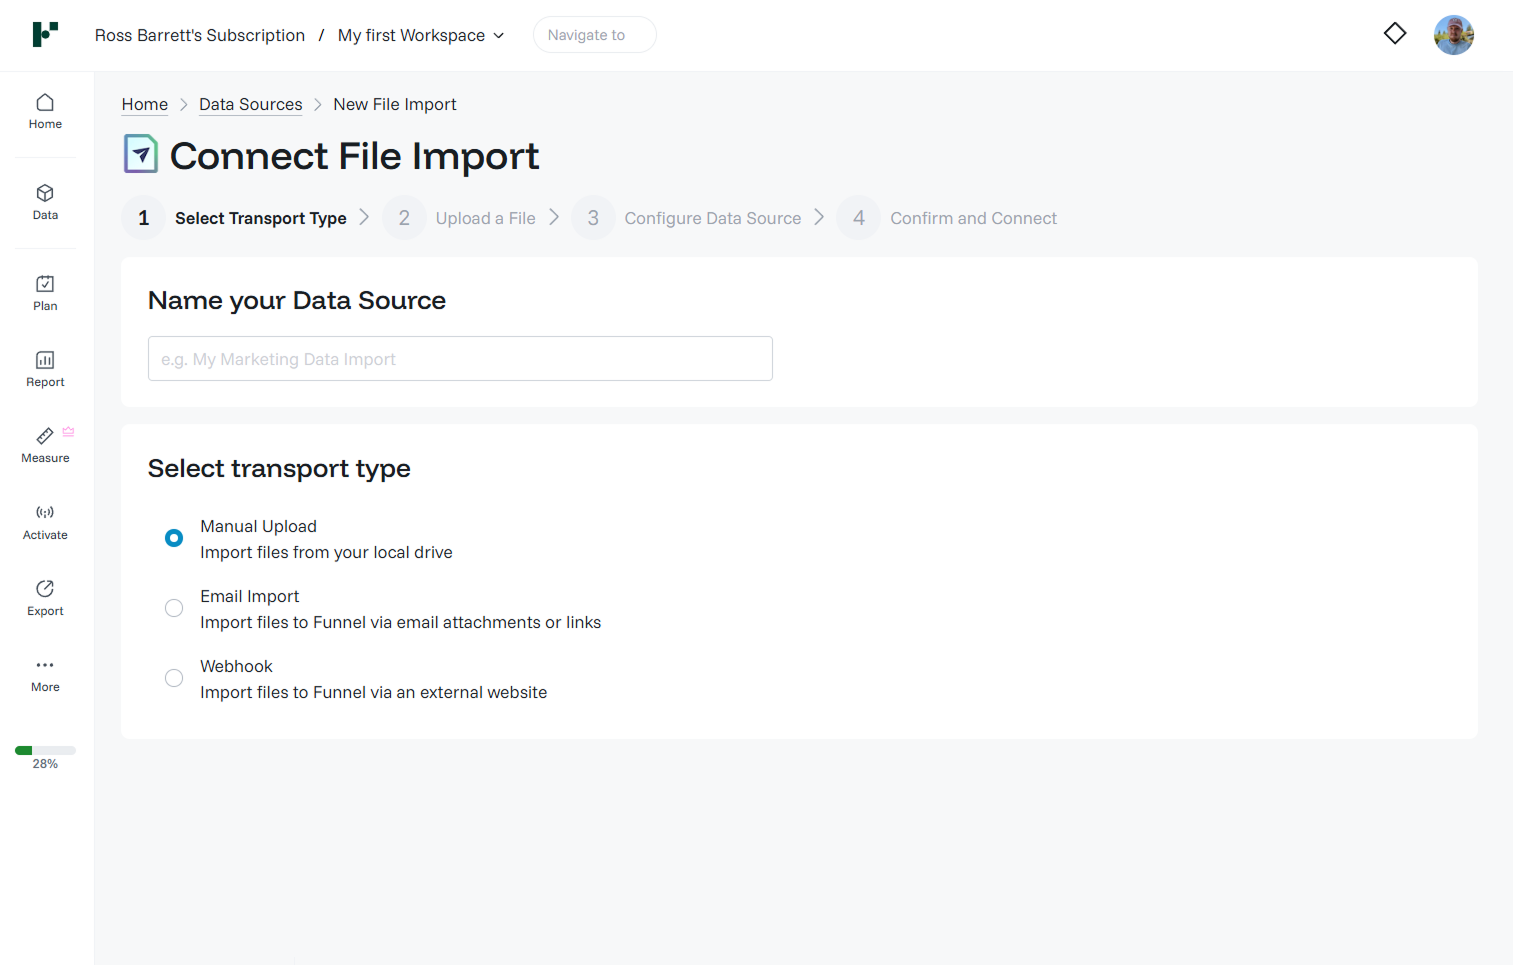Click the Webhook option label
The width and height of the screenshot is (1513, 965).
click(x=236, y=666)
